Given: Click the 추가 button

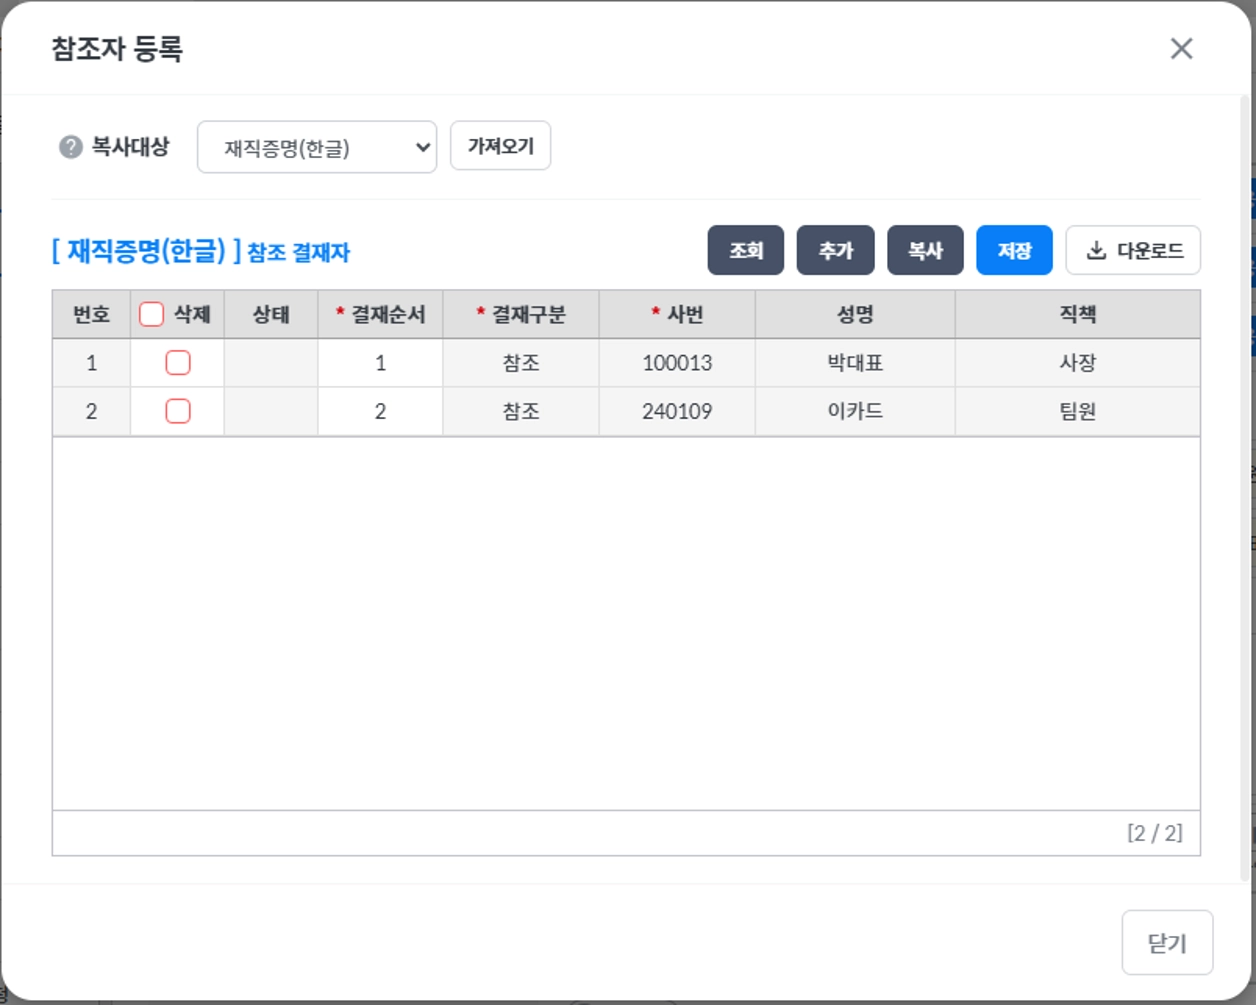Looking at the screenshot, I should (836, 250).
